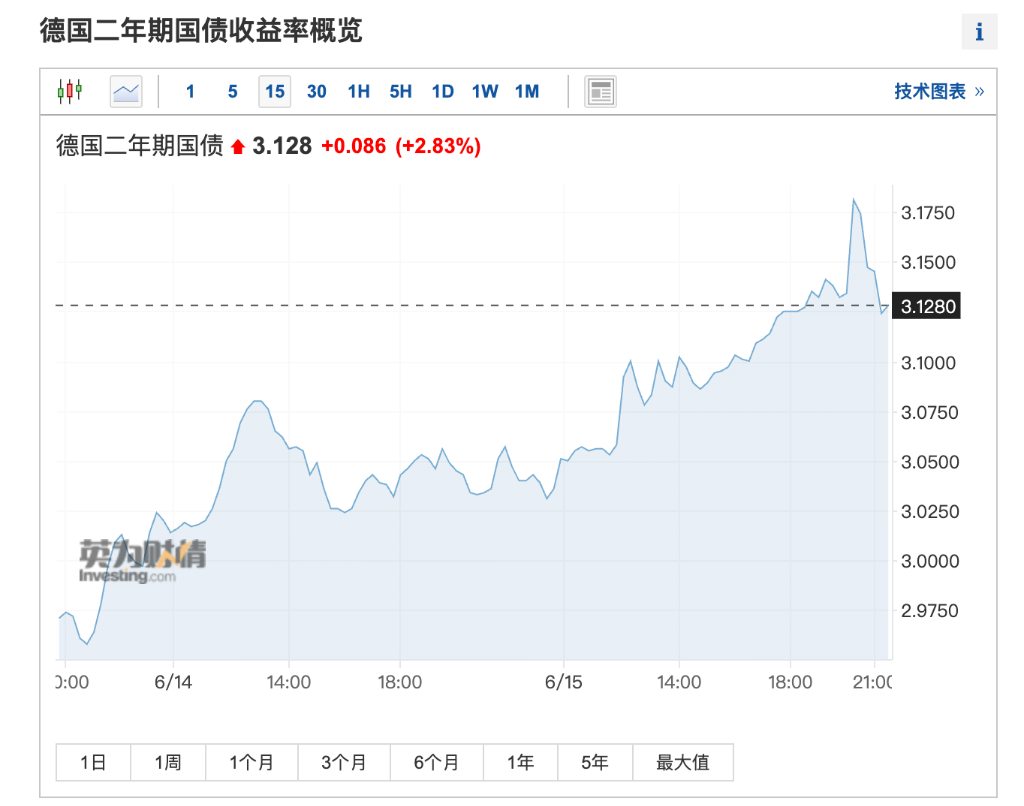The height and width of the screenshot is (806, 1024).
Task: Show the 3个月 time range
Action: 344,762
